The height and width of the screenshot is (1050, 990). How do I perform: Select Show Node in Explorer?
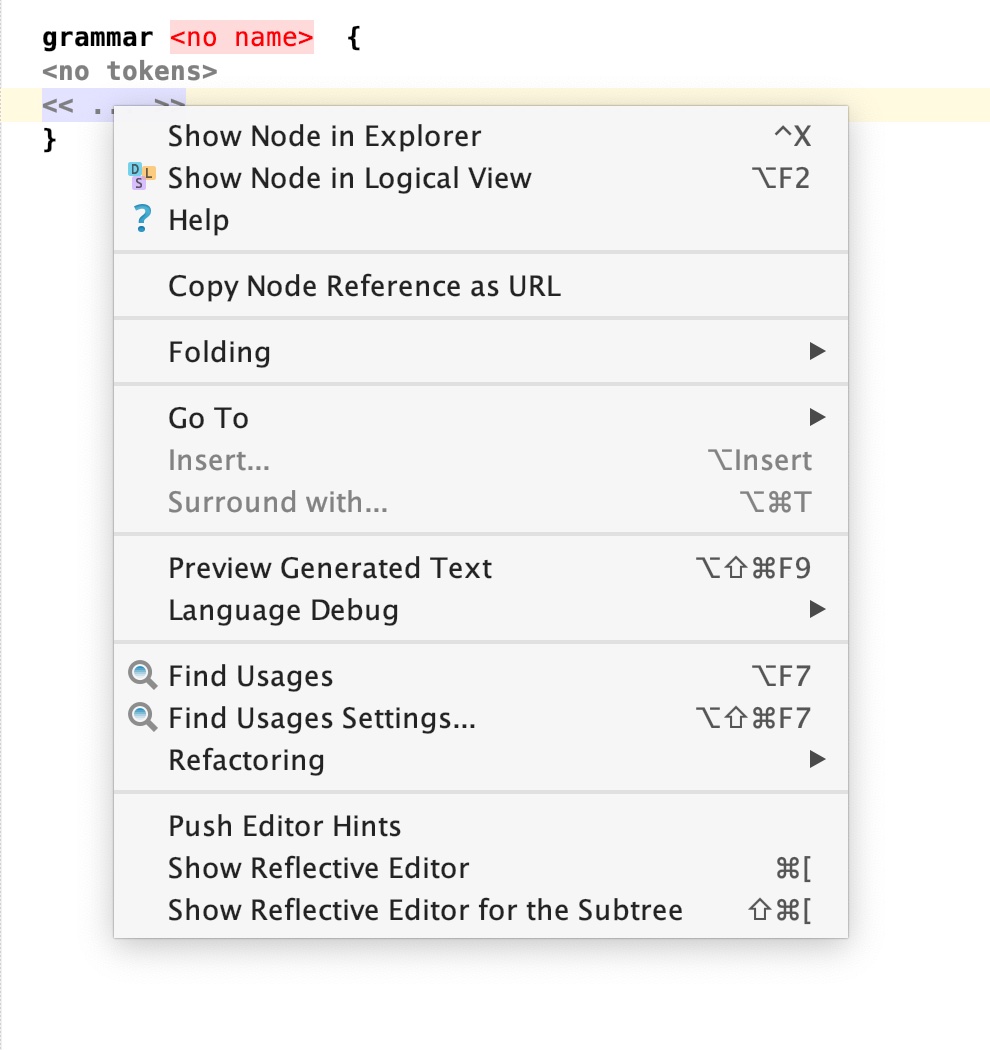324,136
